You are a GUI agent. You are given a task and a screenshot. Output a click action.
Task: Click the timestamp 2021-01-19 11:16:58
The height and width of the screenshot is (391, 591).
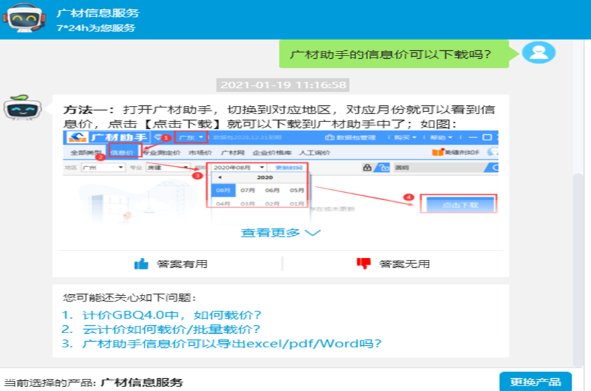tap(283, 85)
